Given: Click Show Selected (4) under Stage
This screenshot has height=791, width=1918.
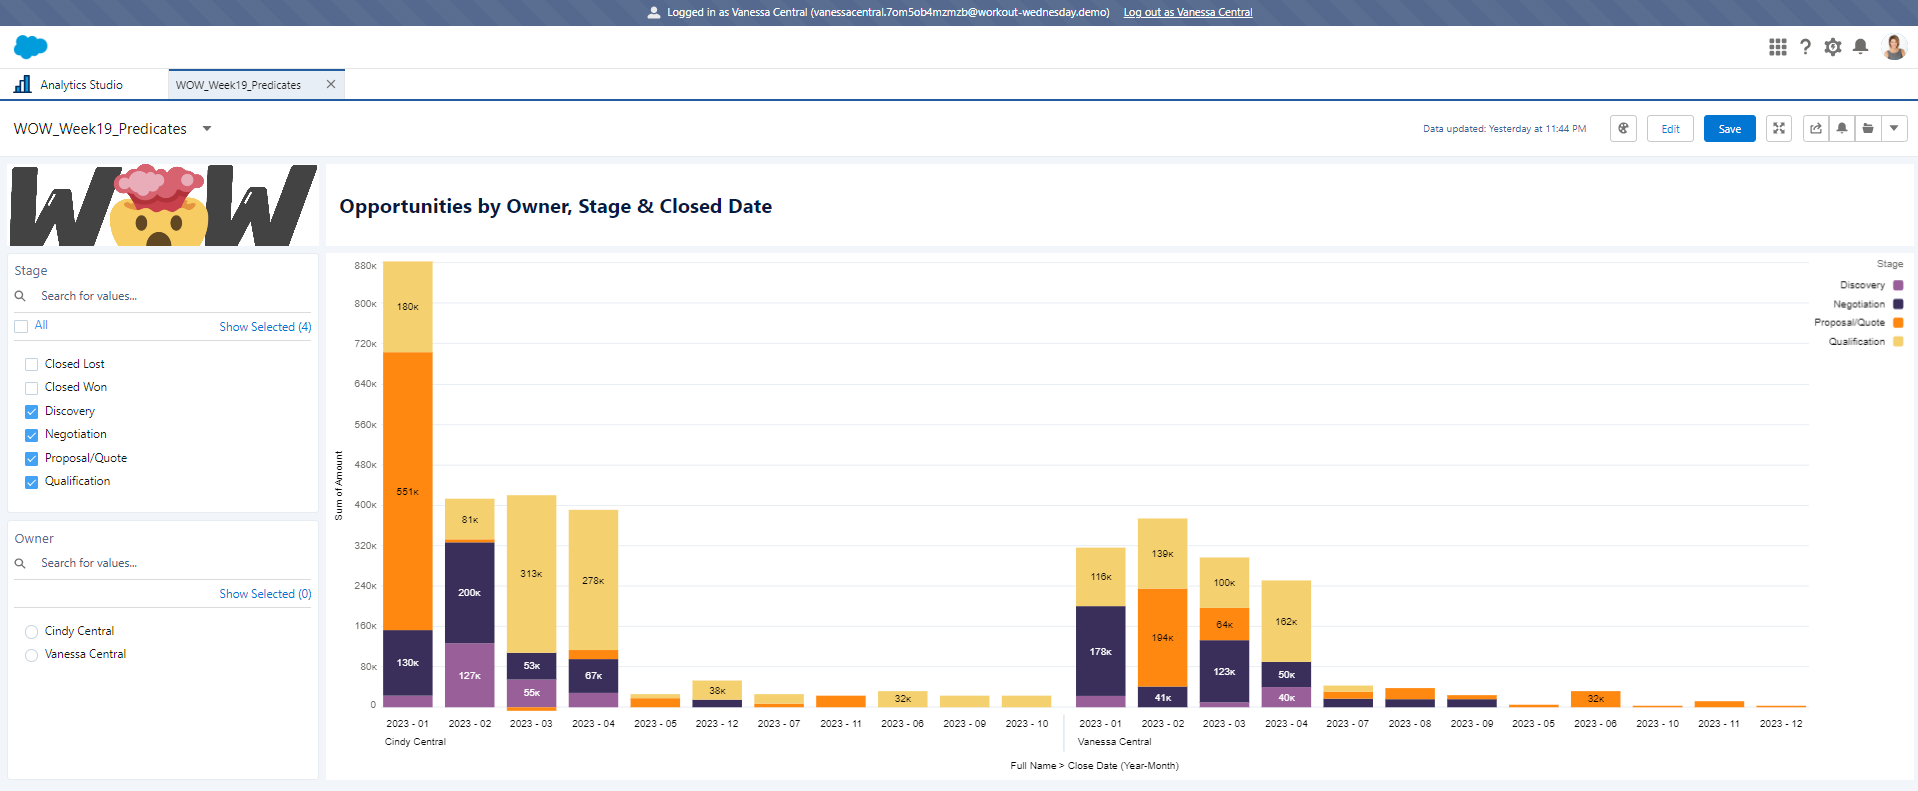Looking at the screenshot, I should pyautogui.click(x=265, y=326).
